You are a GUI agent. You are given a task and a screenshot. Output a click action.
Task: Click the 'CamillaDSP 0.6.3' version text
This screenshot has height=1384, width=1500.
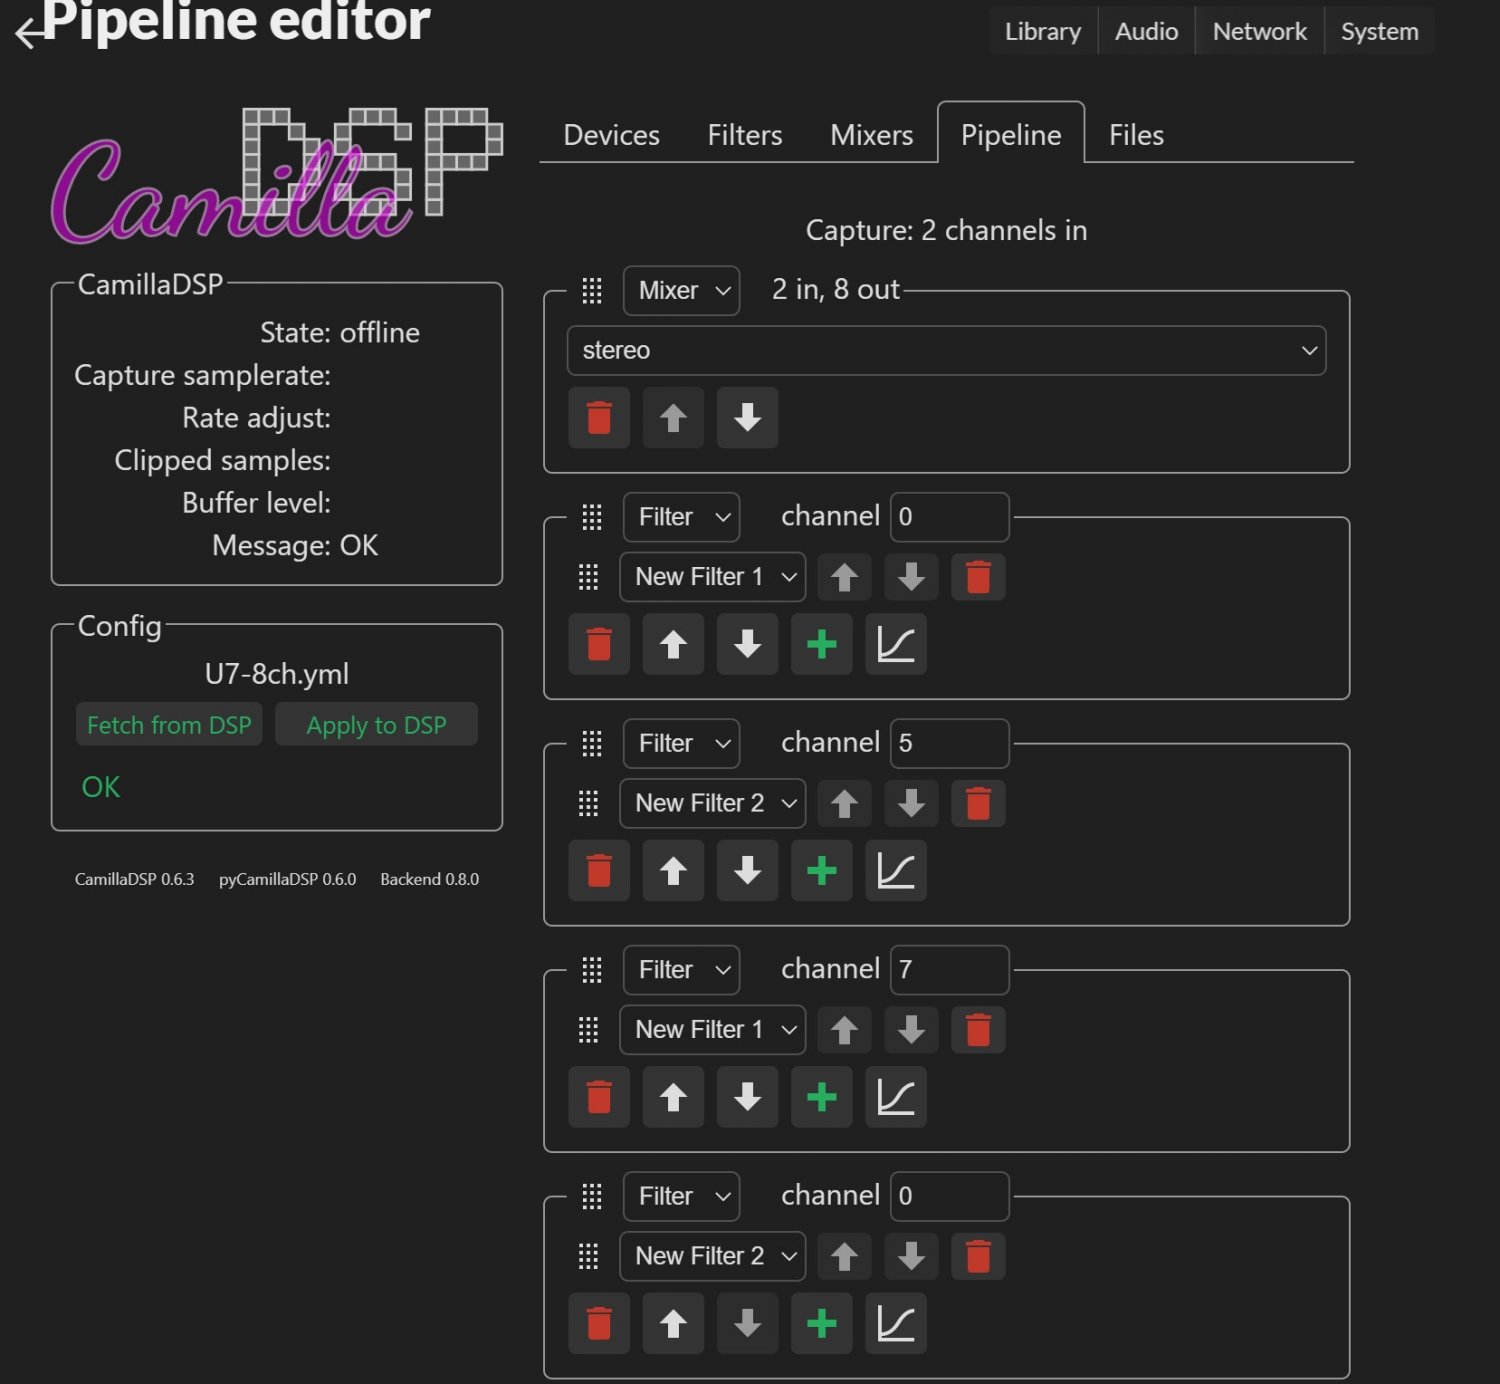point(134,879)
